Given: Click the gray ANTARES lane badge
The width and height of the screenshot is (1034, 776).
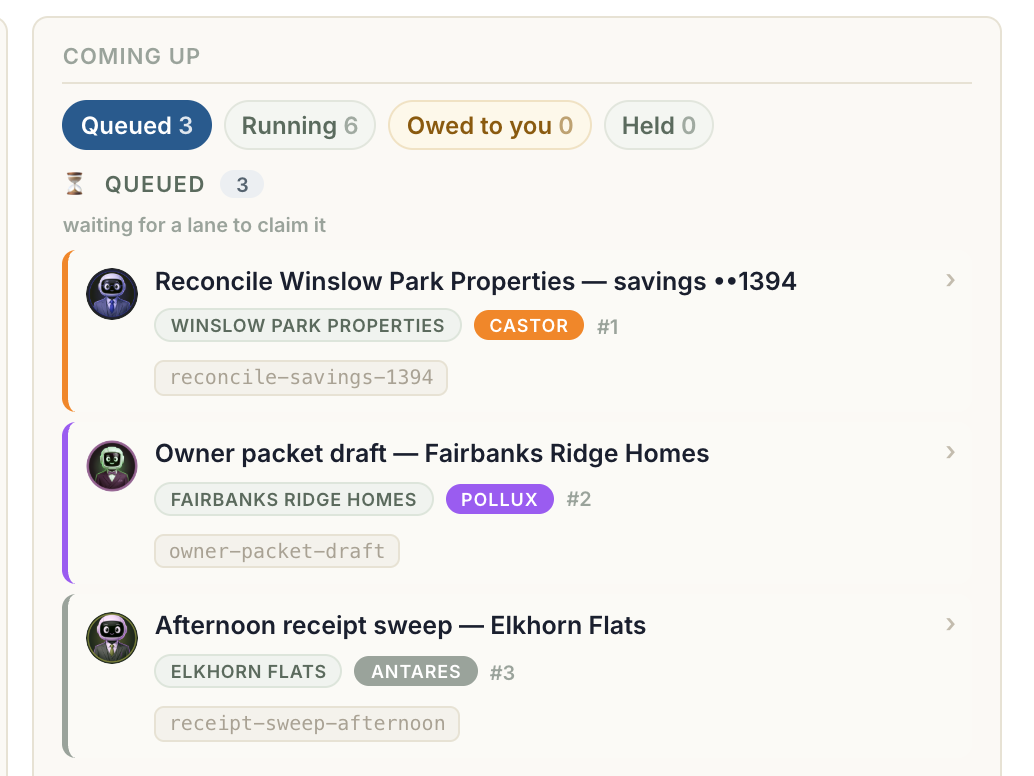Looking at the screenshot, I should [x=416, y=671].
